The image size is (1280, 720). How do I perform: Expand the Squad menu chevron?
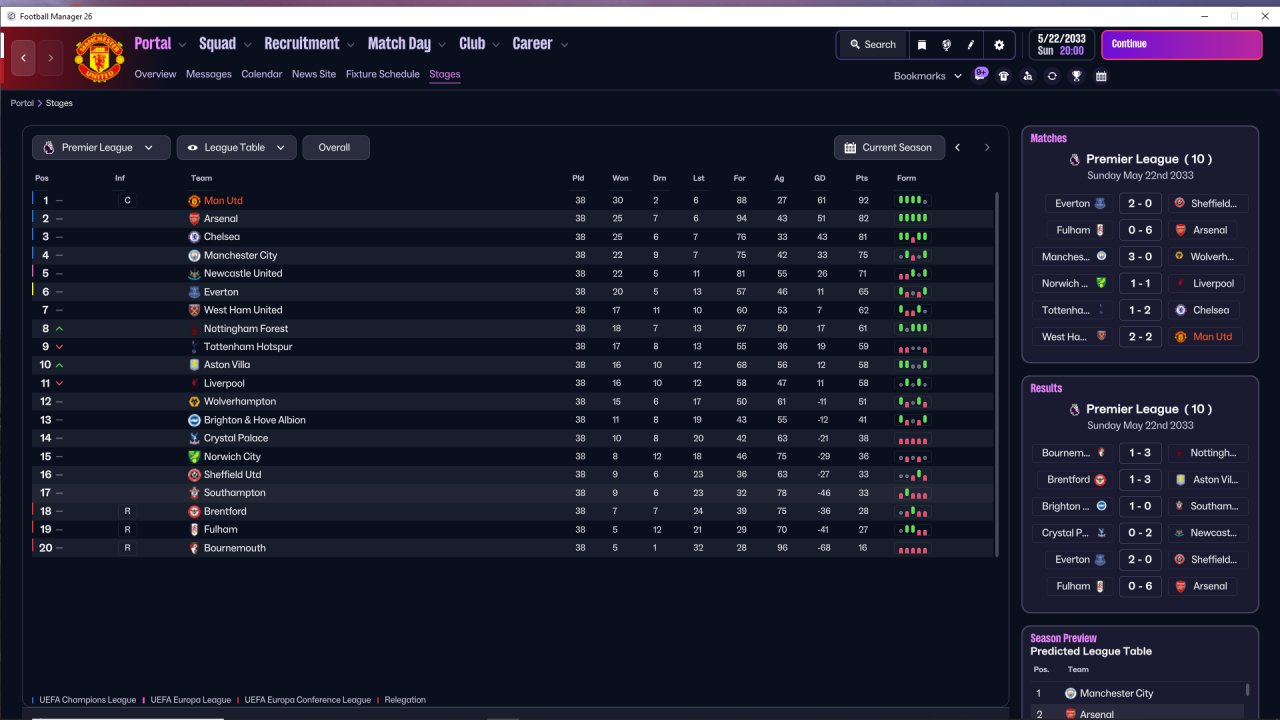click(x=247, y=45)
